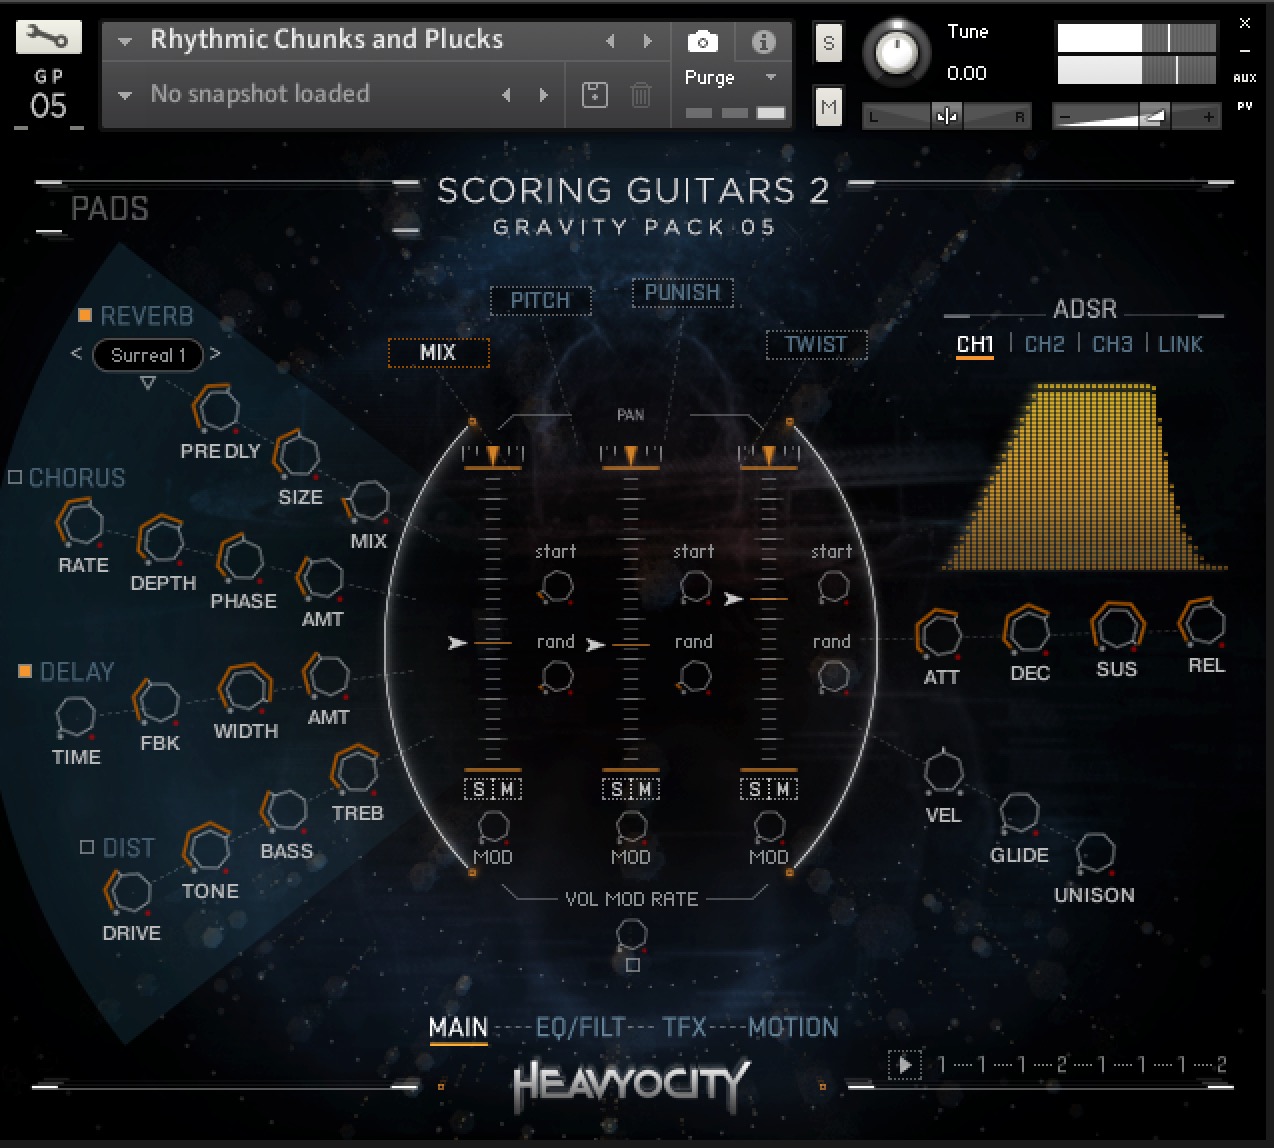Expand the Purge dropdown menu
This screenshot has height=1148, width=1274.
tap(771, 77)
